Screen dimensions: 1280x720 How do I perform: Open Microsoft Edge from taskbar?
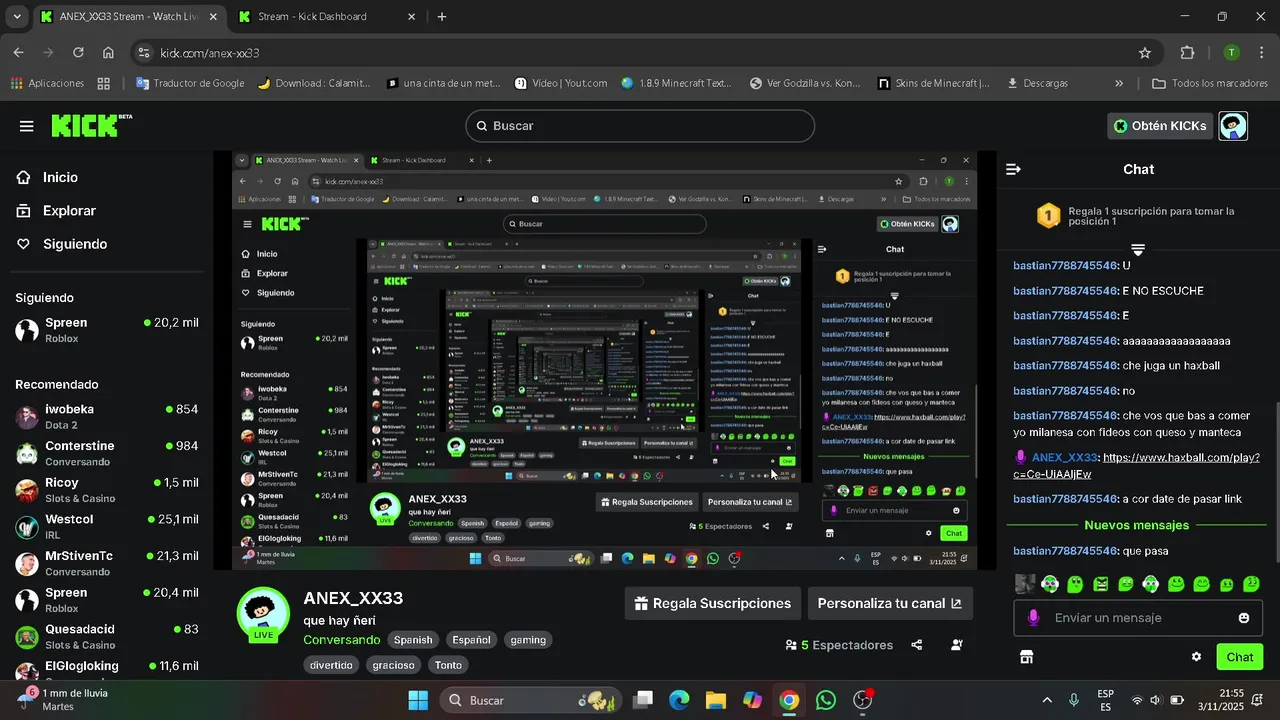point(679,700)
